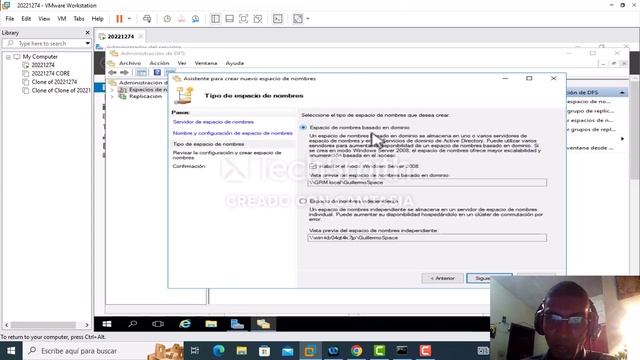Go to 'Nombre y configuración de espacio de nombres' step
640x360 pixels.
(233, 133)
